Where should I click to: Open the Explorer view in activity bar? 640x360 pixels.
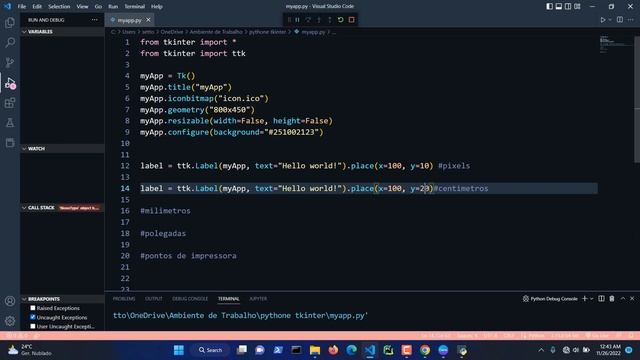pos(10,23)
